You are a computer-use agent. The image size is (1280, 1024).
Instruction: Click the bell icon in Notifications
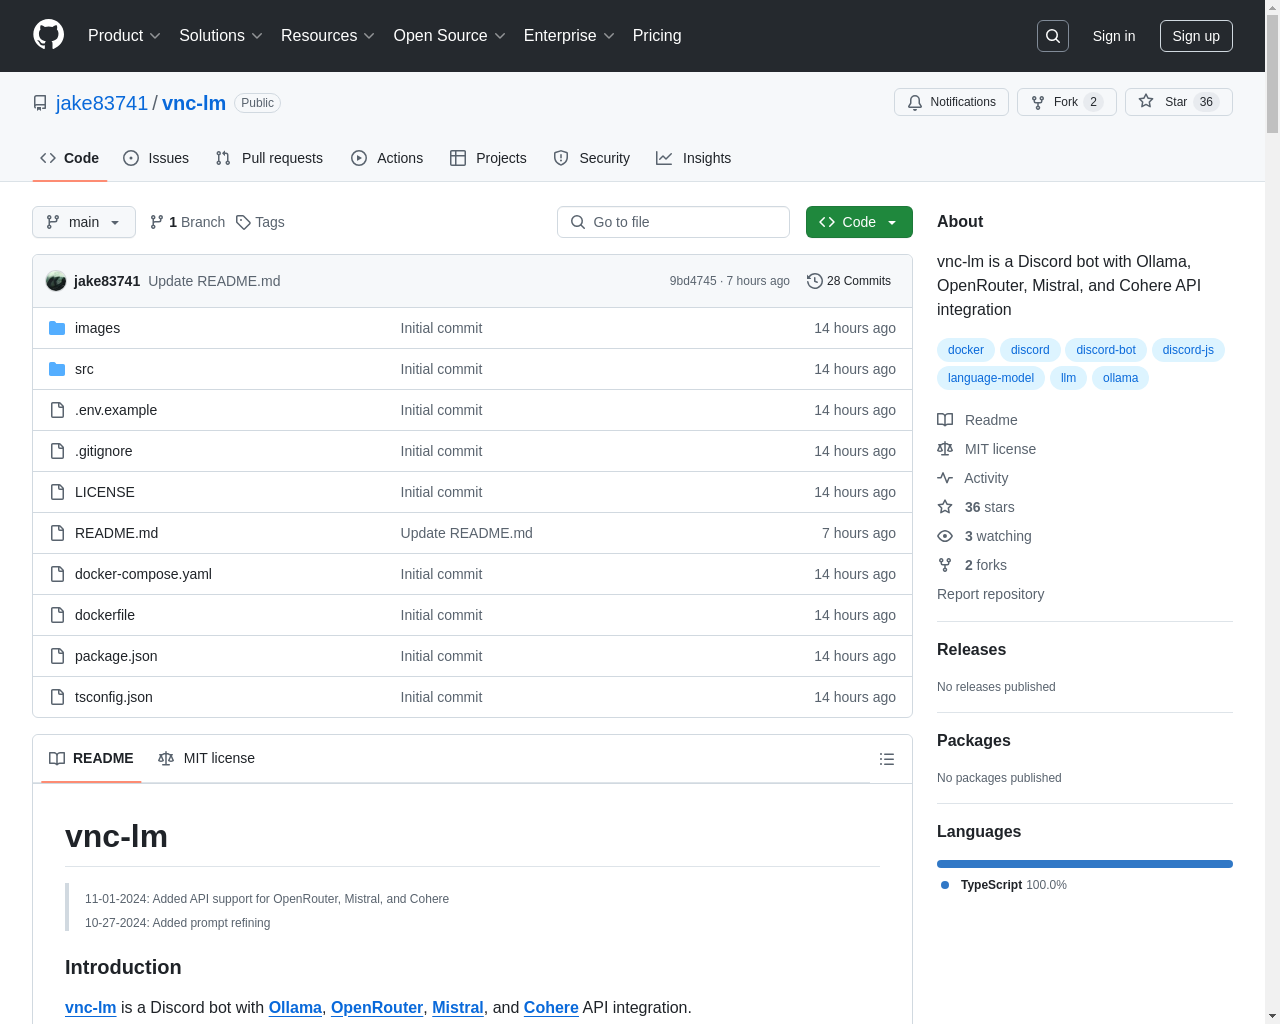click(x=915, y=102)
